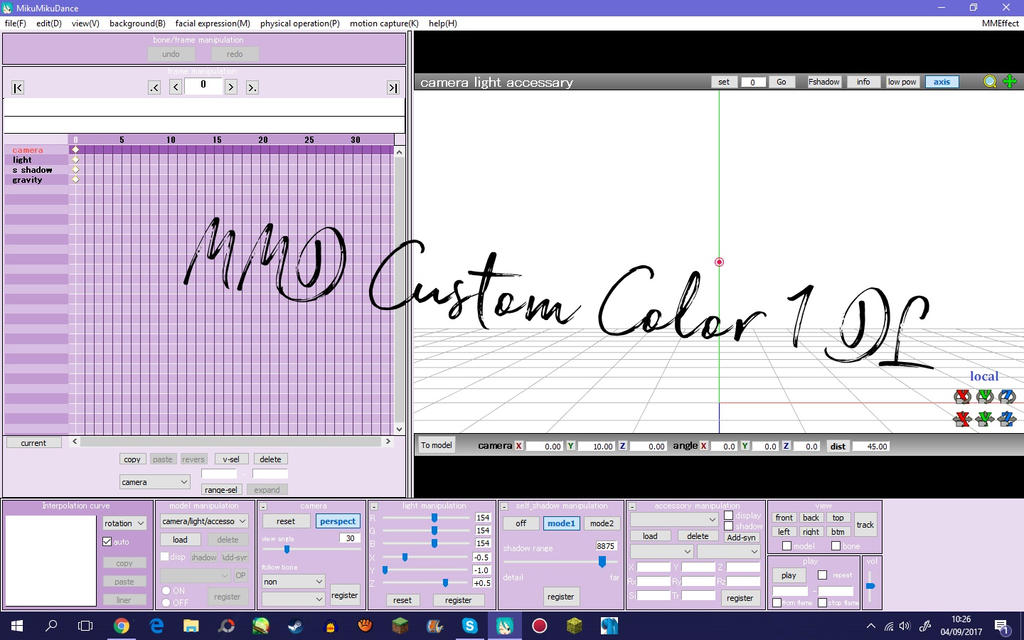
Task: Toggle the auto interpolation checkbox
Action: (107, 541)
